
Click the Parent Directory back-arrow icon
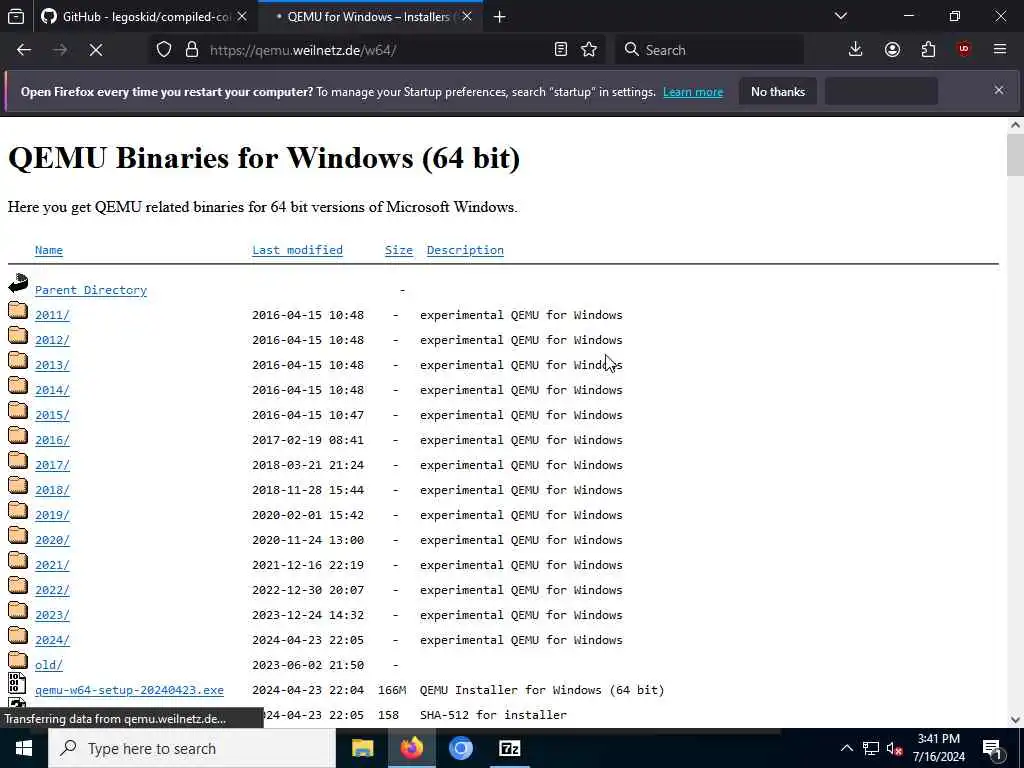(18, 283)
